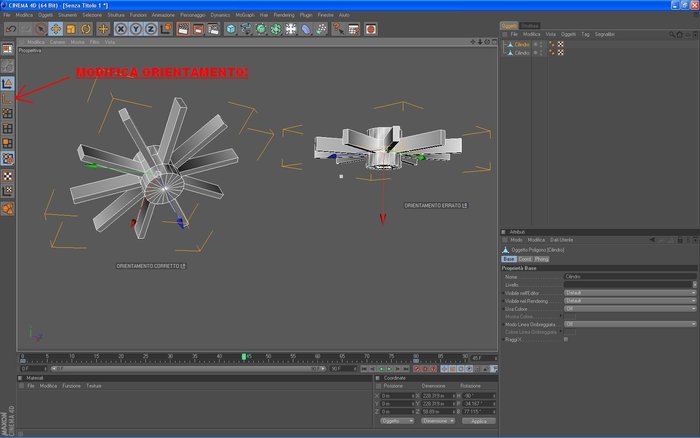Enable the Raggi X checkbox
Image resolution: width=700 pixels, height=438 pixels.
click(566, 340)
